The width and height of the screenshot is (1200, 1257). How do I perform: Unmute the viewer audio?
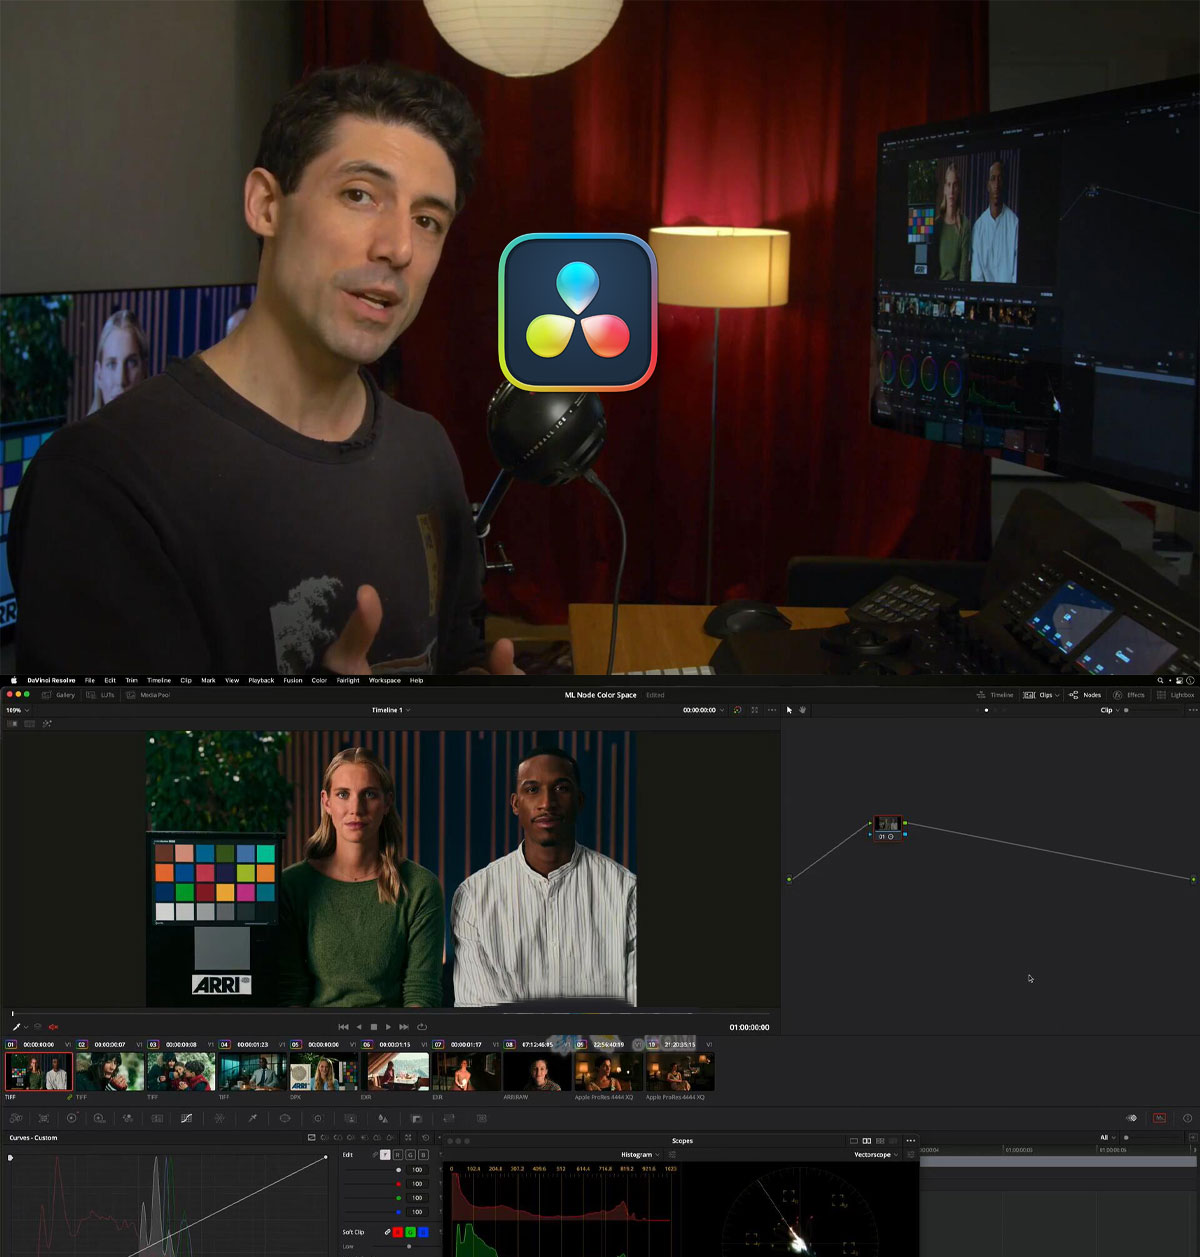tap(53, 1027)
